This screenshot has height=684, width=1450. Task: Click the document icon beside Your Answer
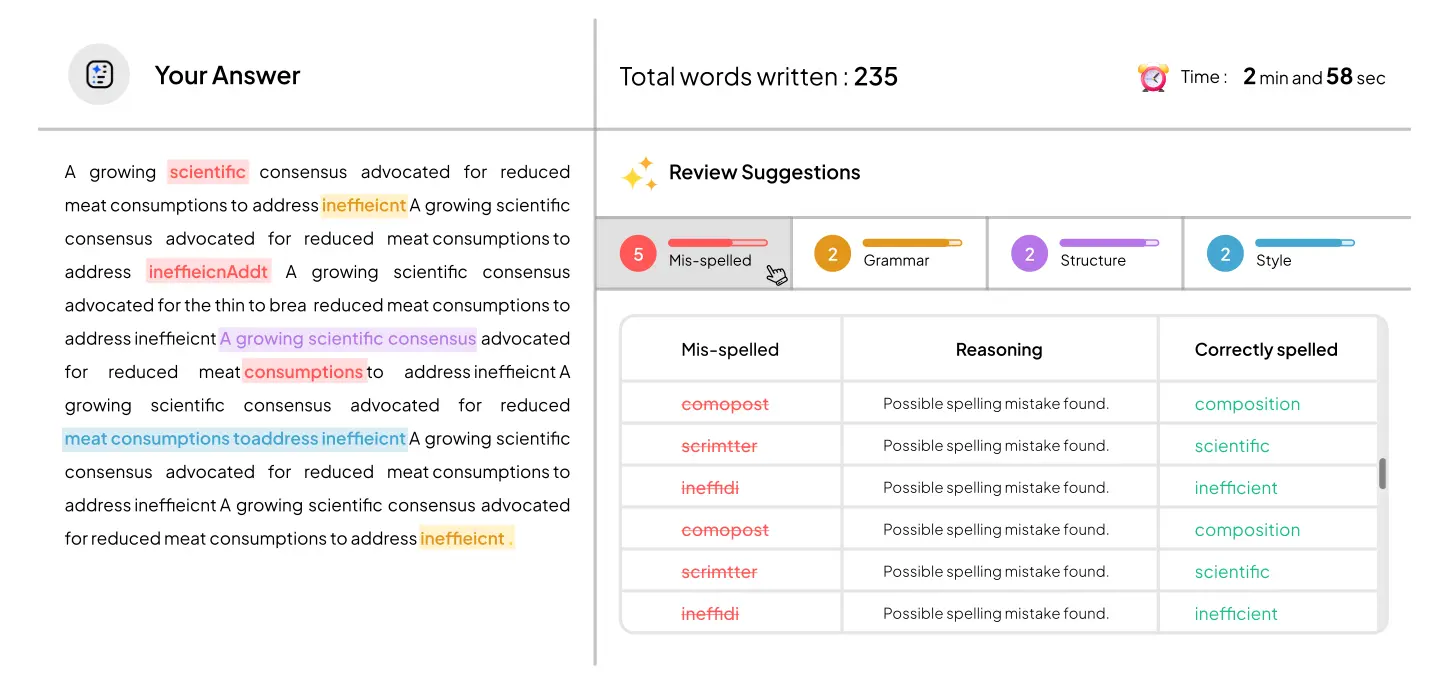click(x=99, y=74)
